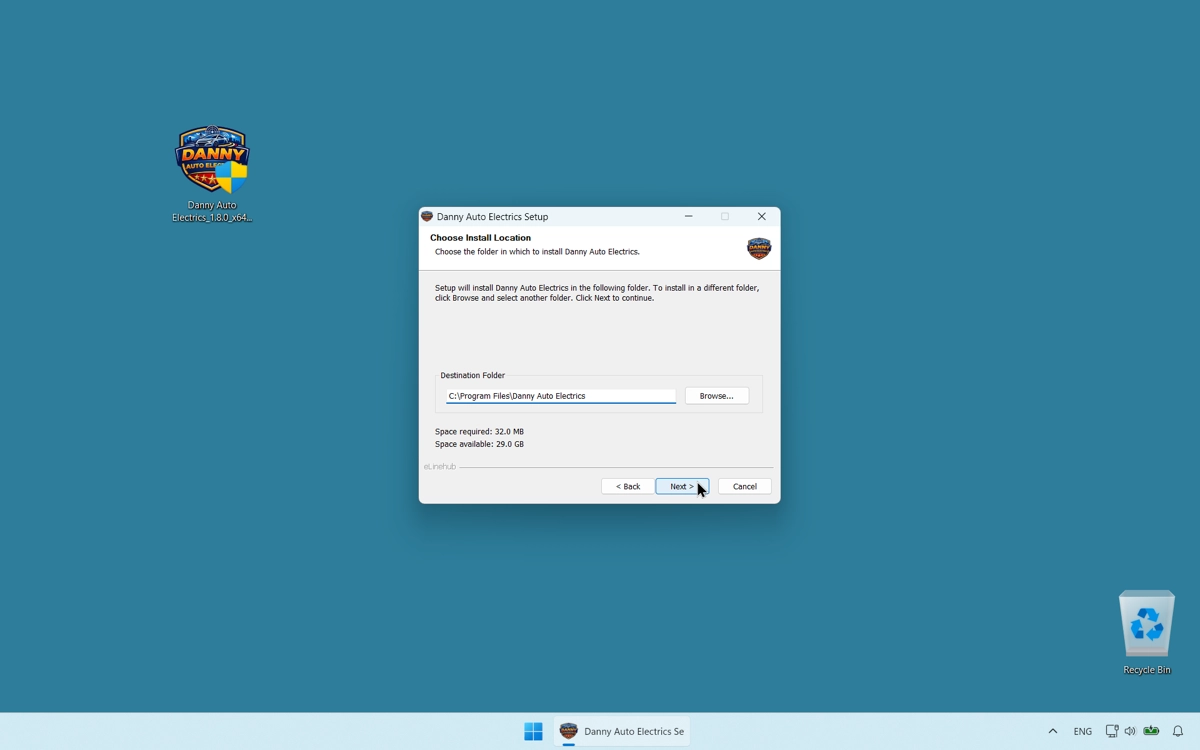Viewport: 1200px width, 750px height.
Task: Click the 'Space available: 29.0 GB' text
Action: click(479, 444)
